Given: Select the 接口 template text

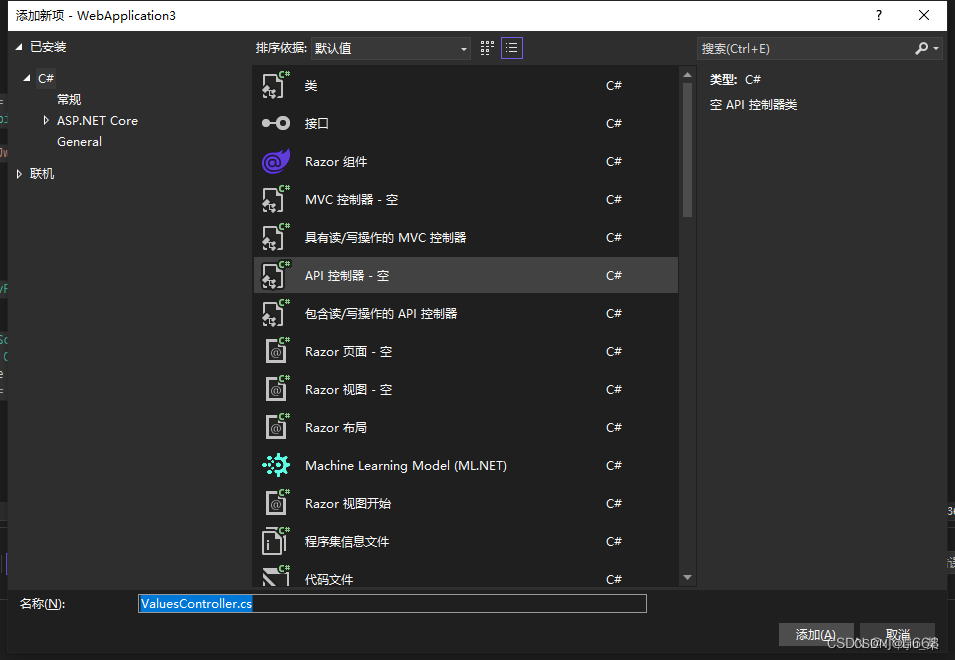Looking at the screenshot, I should click(317, 124).
